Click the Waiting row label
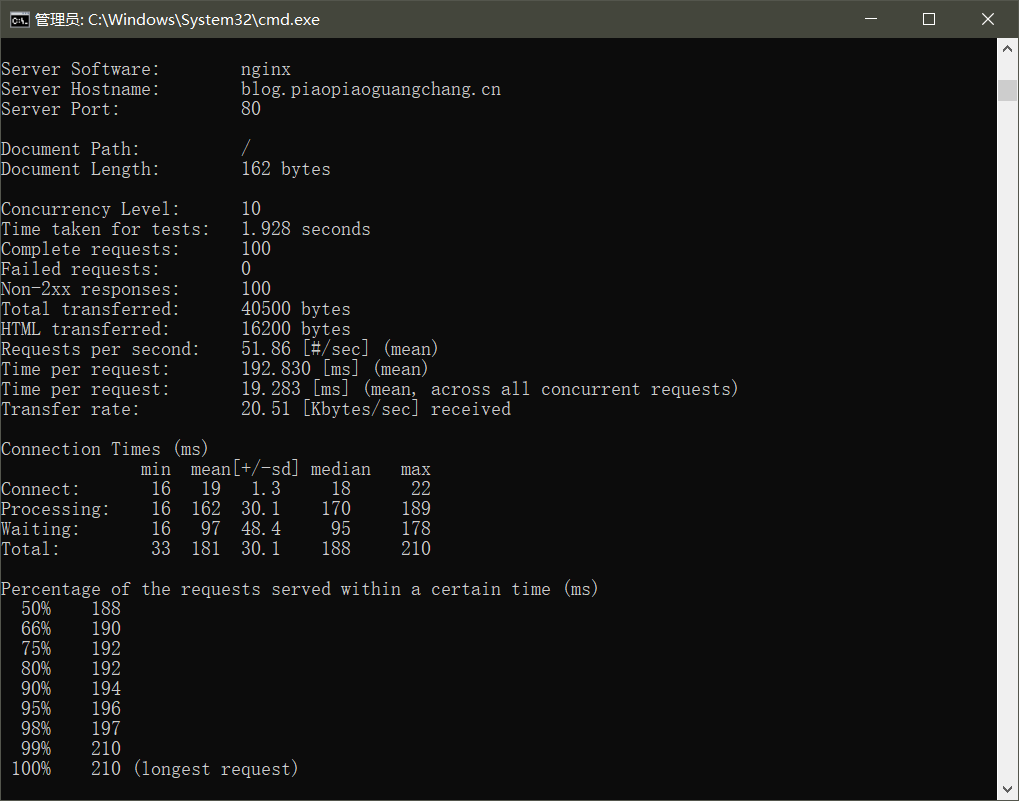 [x=40, y=529]
